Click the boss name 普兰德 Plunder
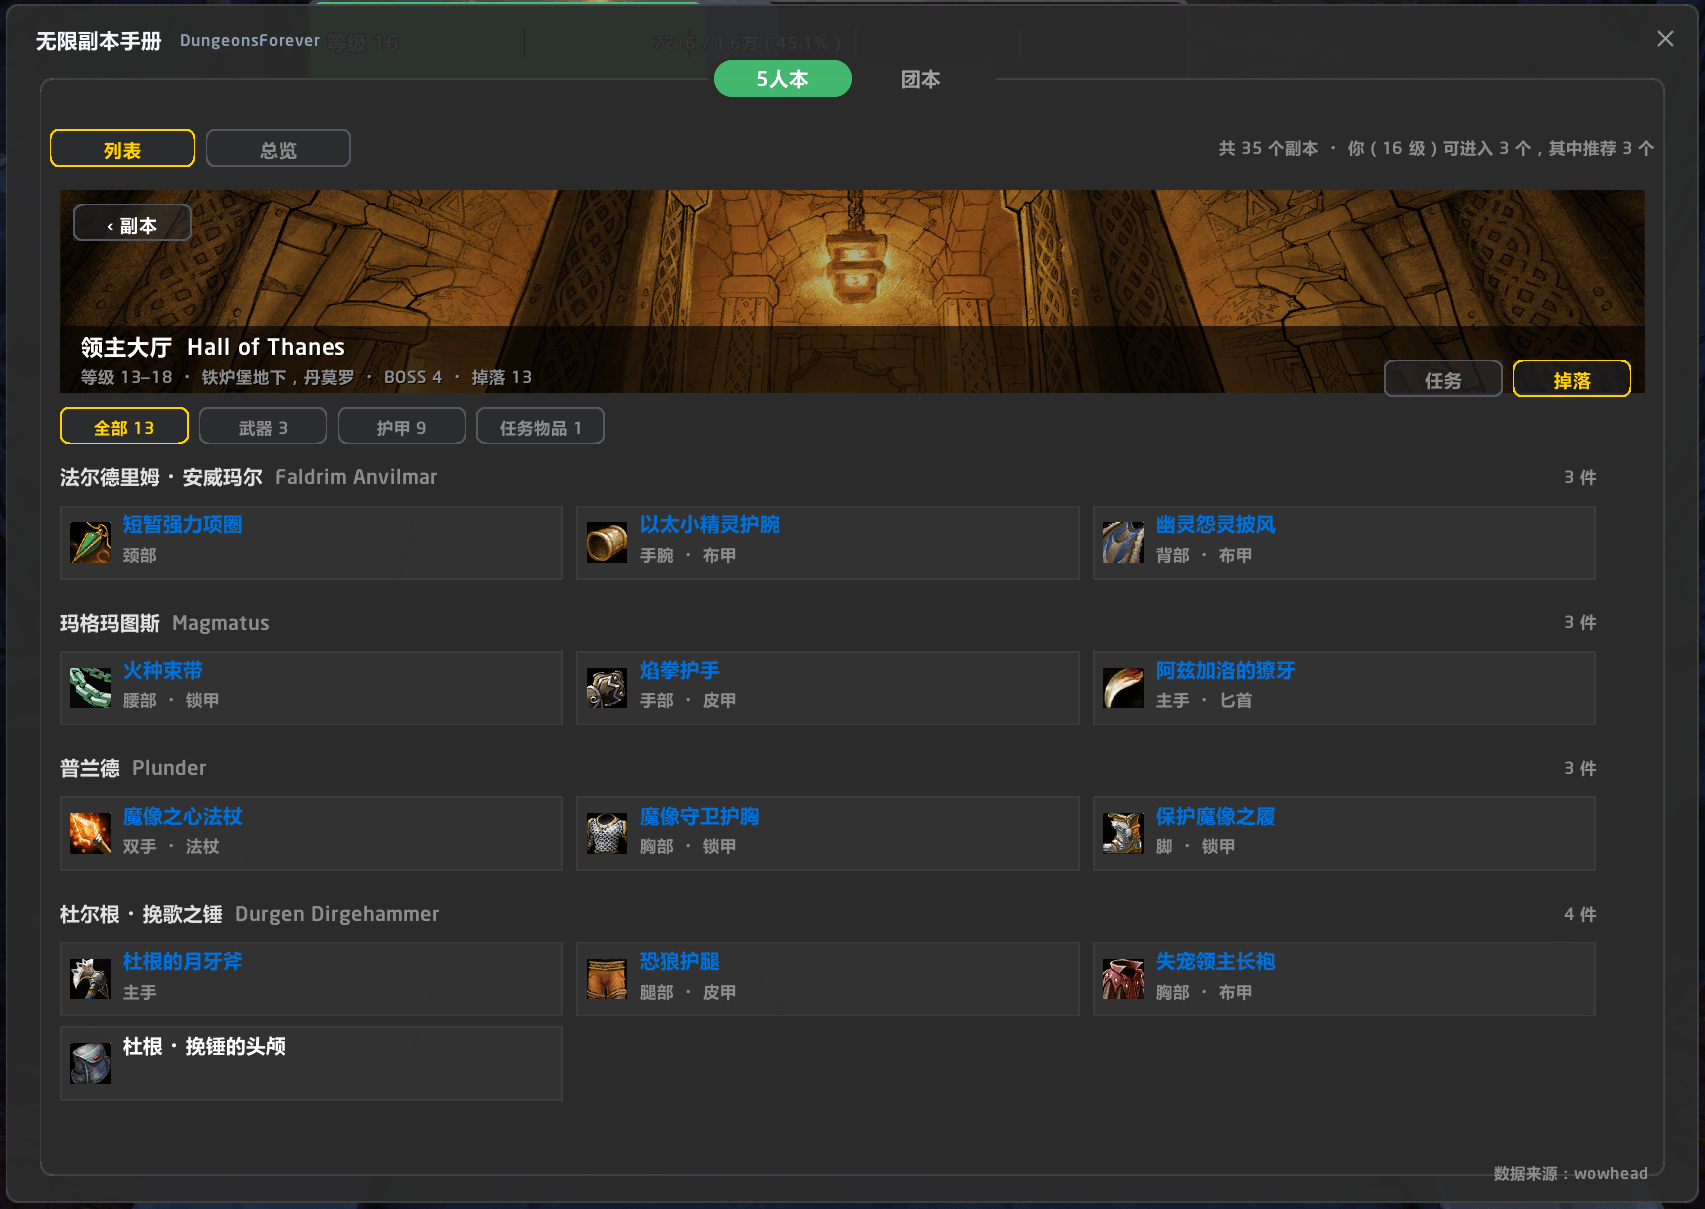 point(133,768)
